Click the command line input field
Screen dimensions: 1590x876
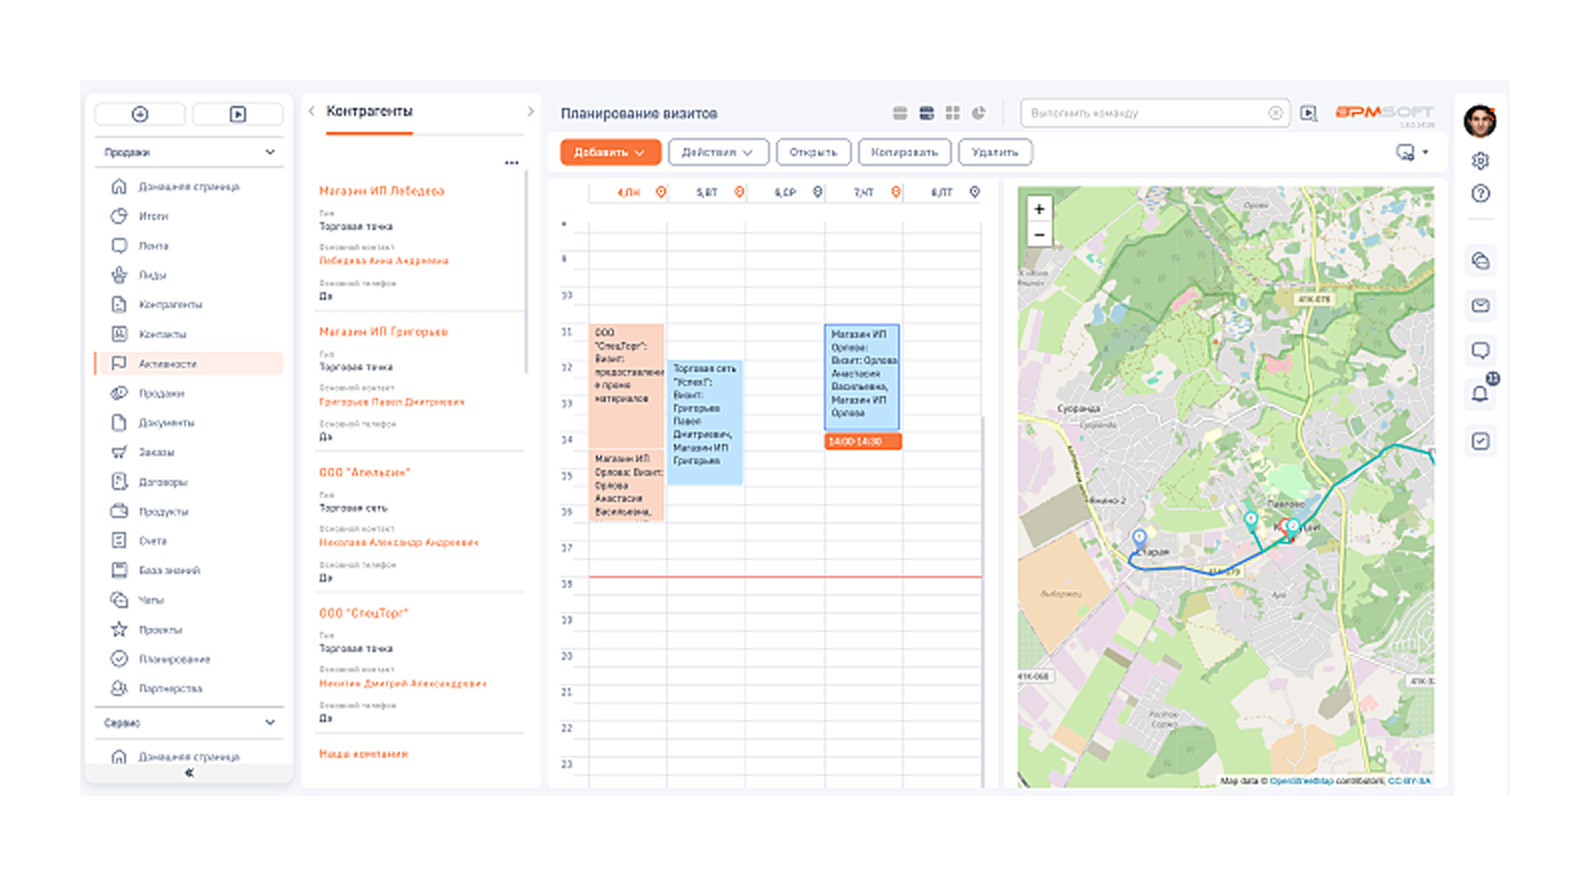tap(1155, 113)
